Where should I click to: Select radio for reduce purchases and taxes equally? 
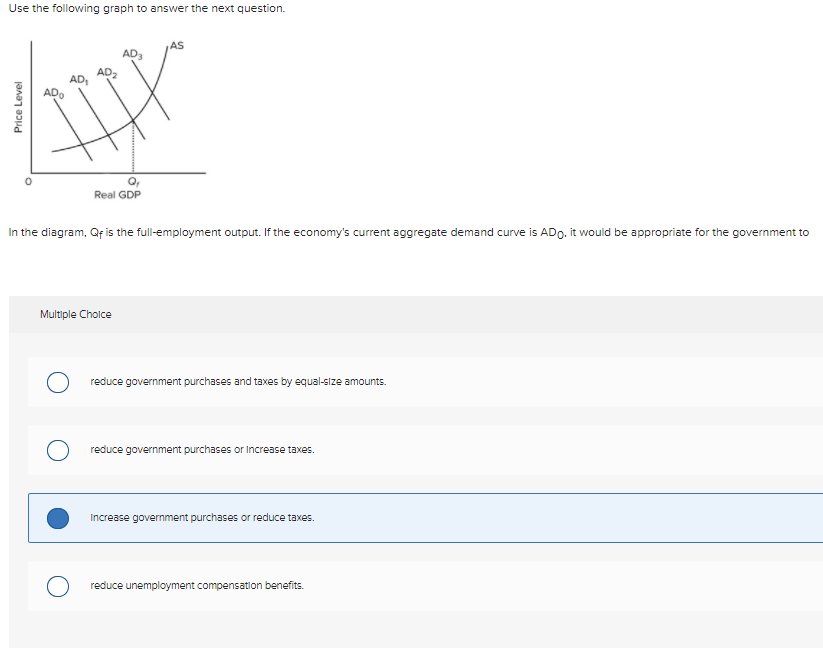(x=58, y=382)
